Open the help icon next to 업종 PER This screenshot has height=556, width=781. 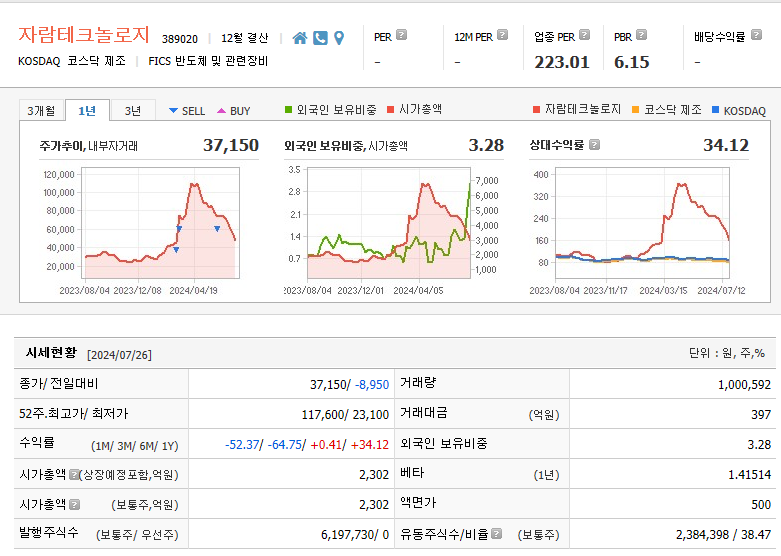point(585,35)
